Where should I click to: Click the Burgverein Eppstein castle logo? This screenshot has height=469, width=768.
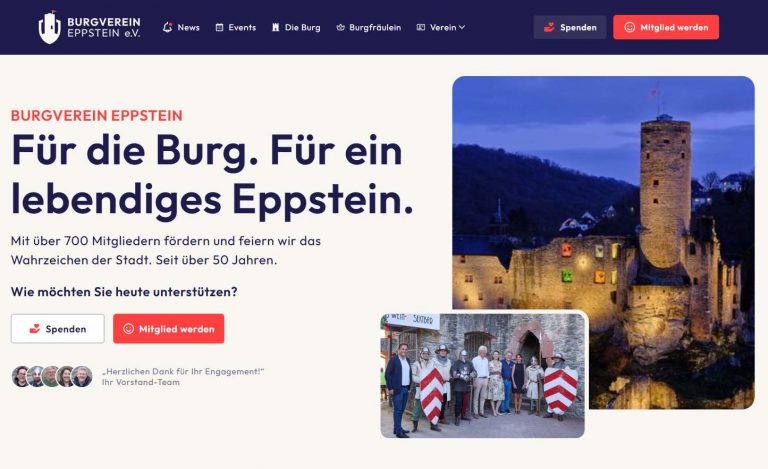point(49,27)
